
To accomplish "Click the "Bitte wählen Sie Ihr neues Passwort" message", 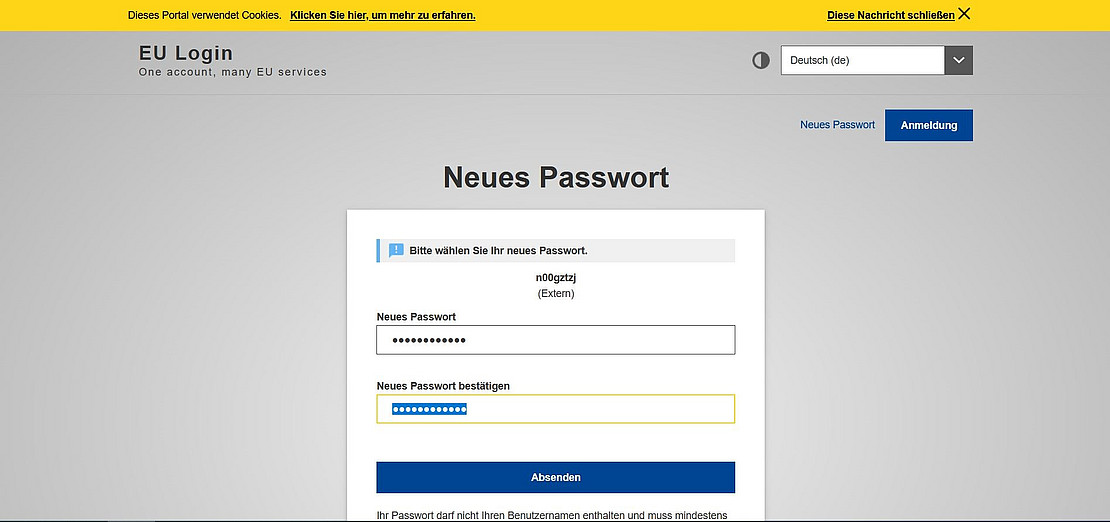I will 498,250.
